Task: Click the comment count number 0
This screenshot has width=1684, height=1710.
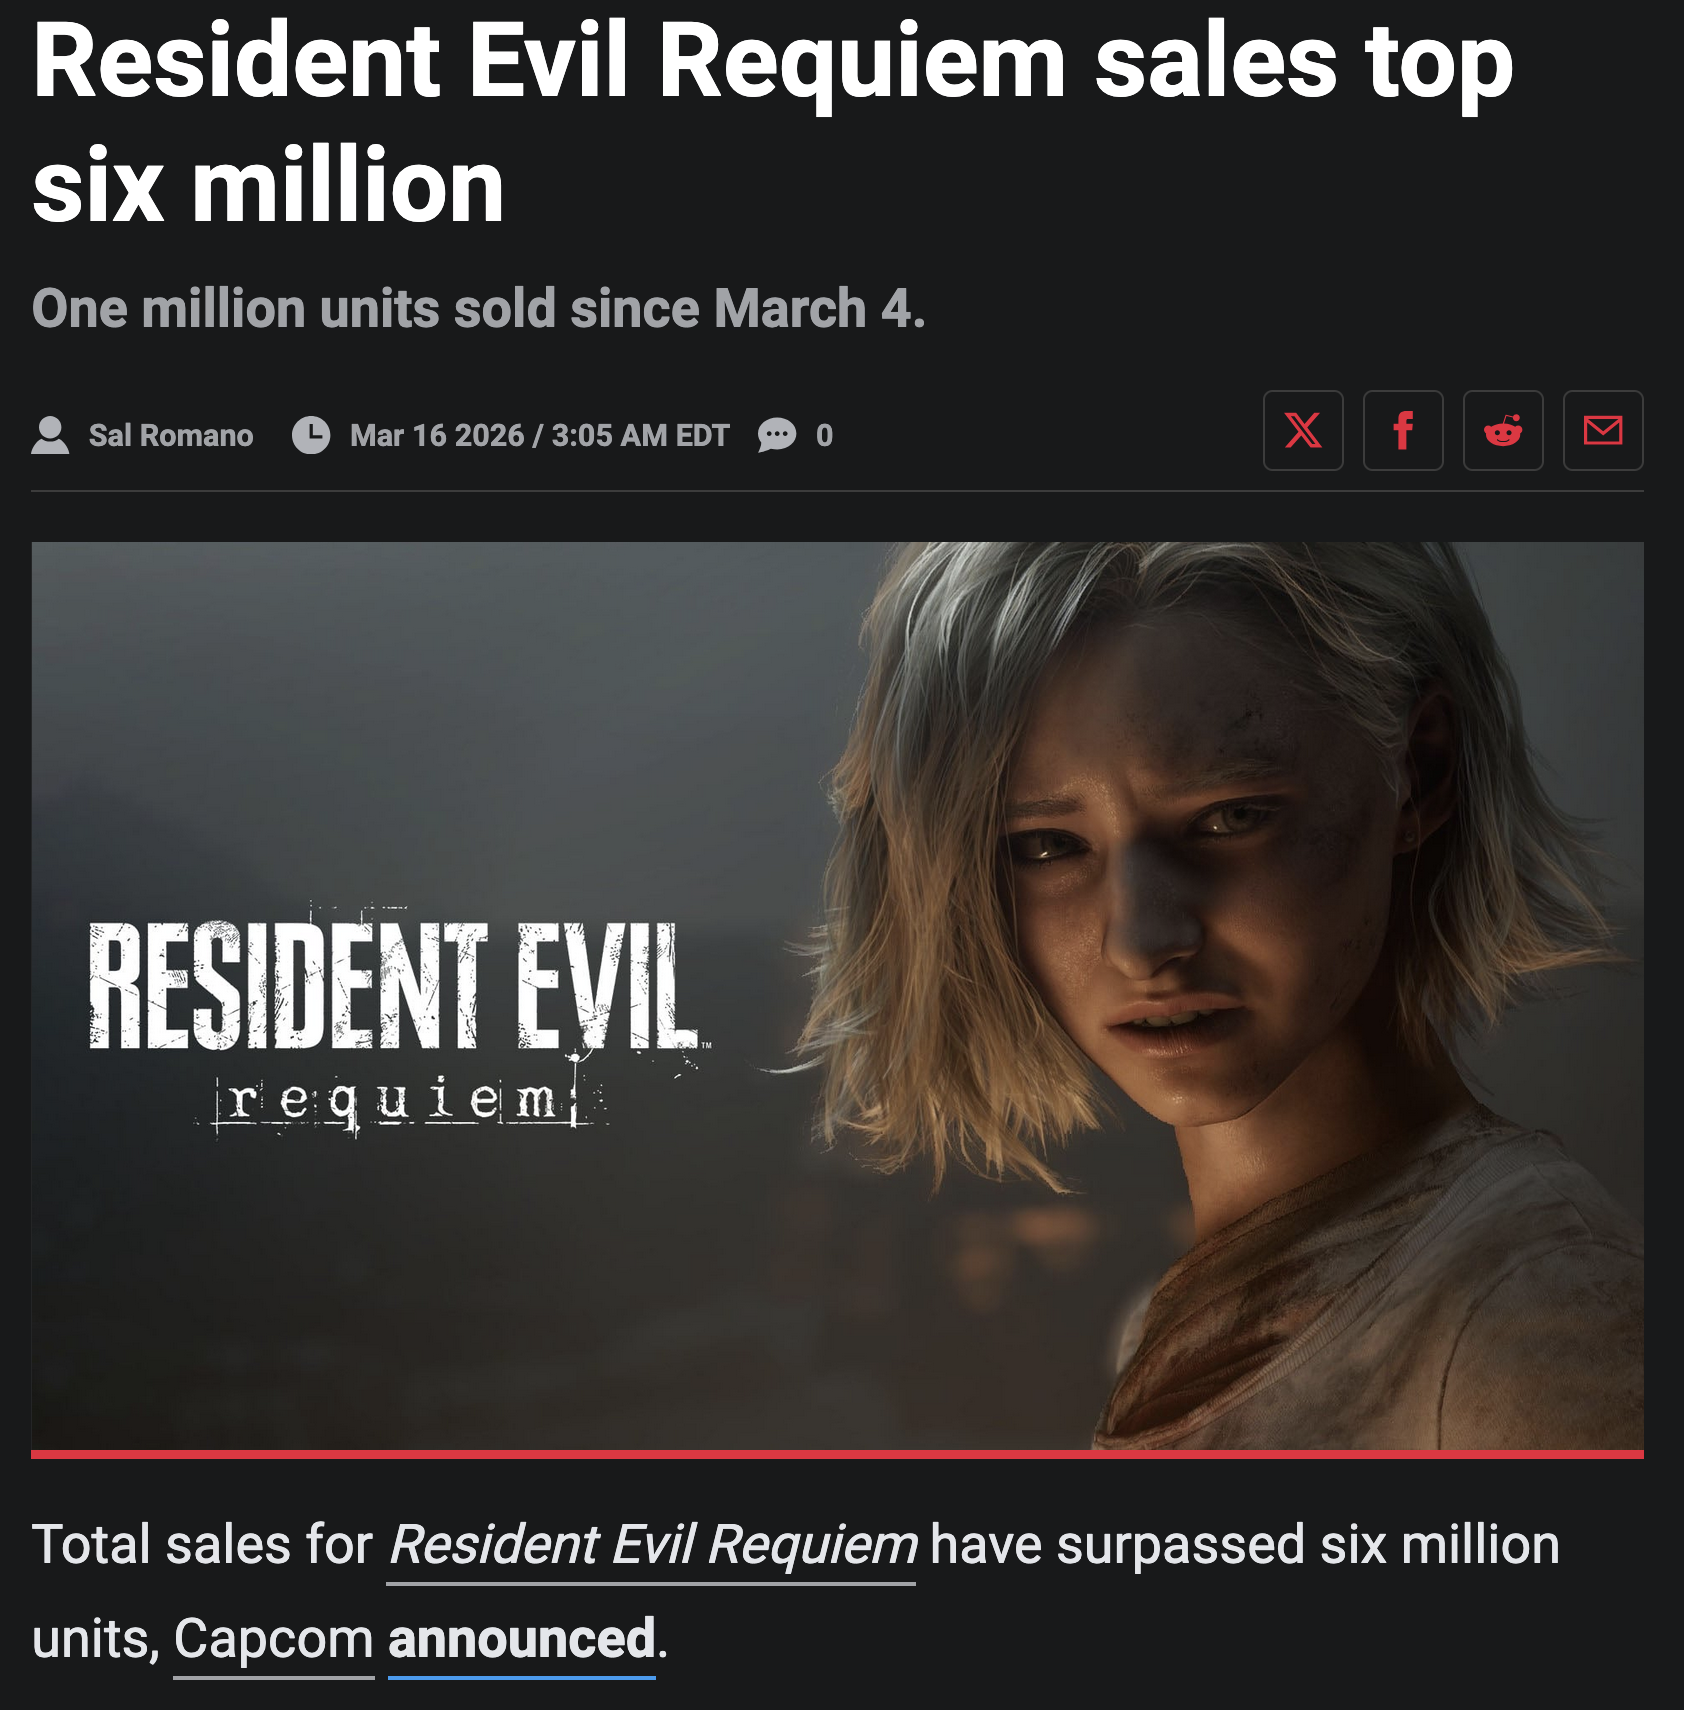Action: tap(824, 435)
